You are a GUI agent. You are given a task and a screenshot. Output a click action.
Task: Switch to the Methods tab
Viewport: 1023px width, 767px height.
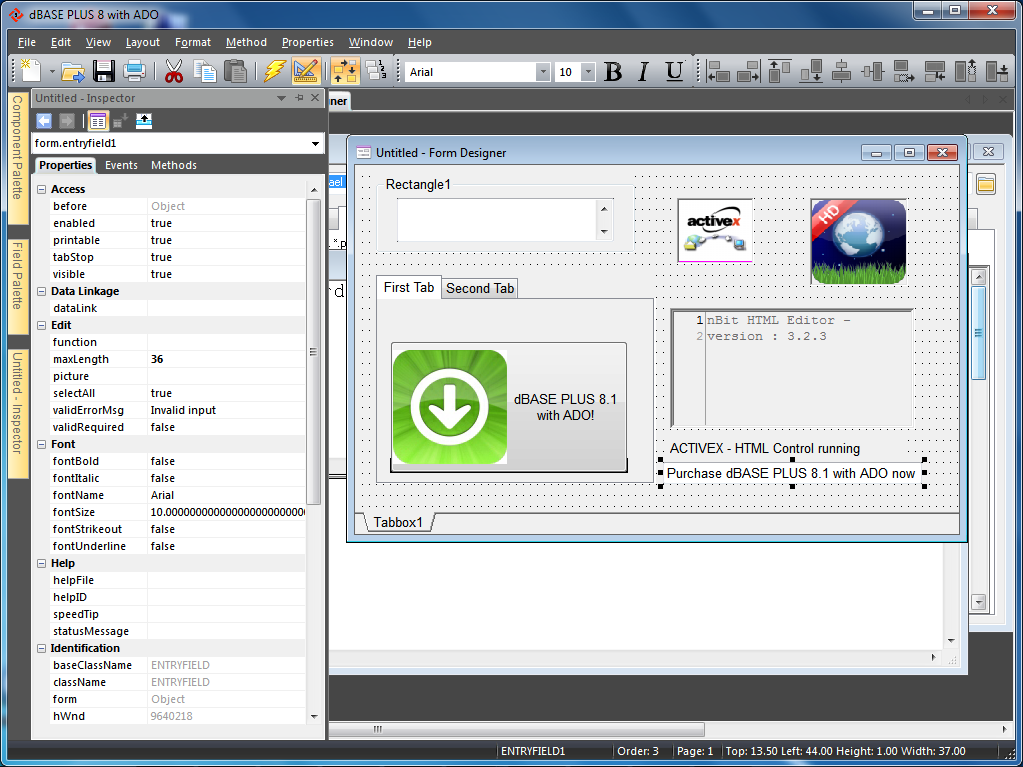(x=174, y=165)
